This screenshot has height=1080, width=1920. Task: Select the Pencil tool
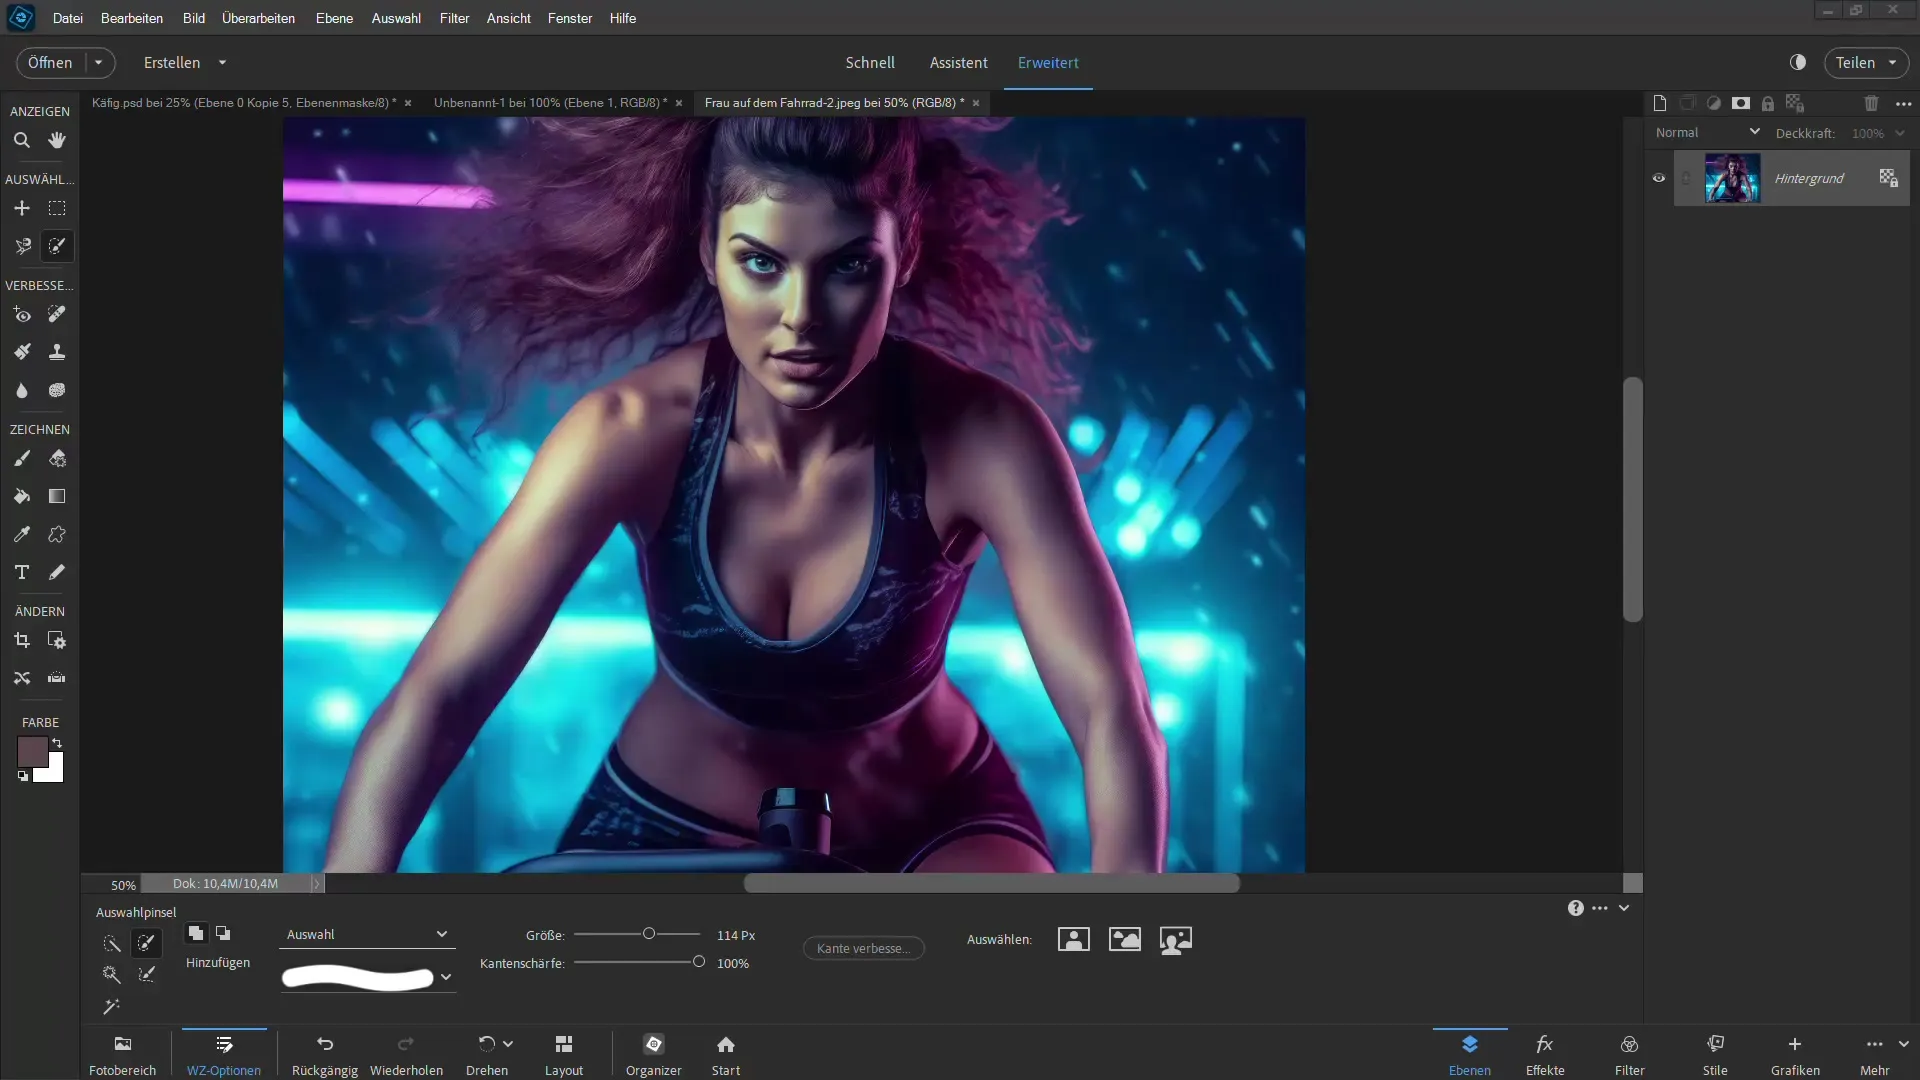[x=57, y=572]
